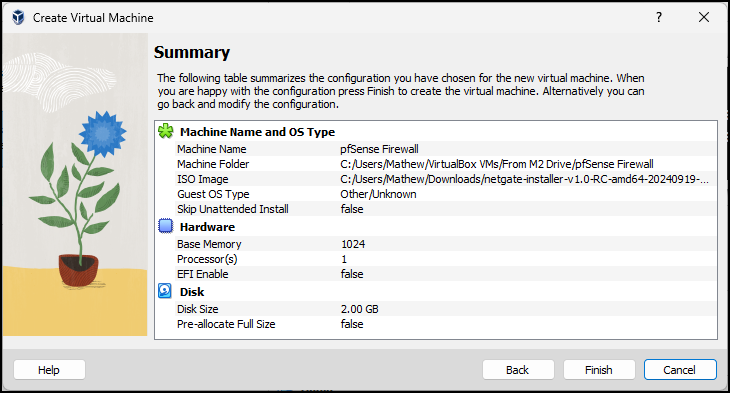Open Help for the wizard
The height and width of the screenshot is (393, 730).
pyautogui.click(x=49, y=370)
